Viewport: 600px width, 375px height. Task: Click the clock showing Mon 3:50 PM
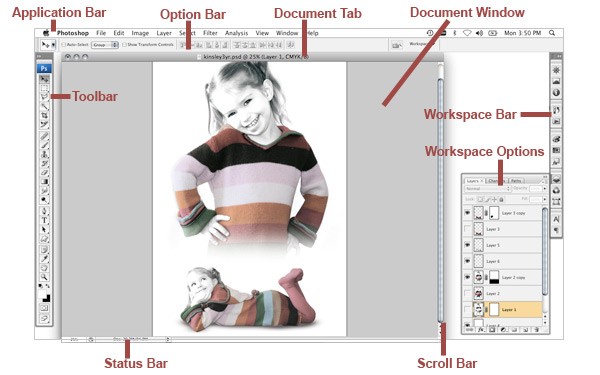[522, 33]
